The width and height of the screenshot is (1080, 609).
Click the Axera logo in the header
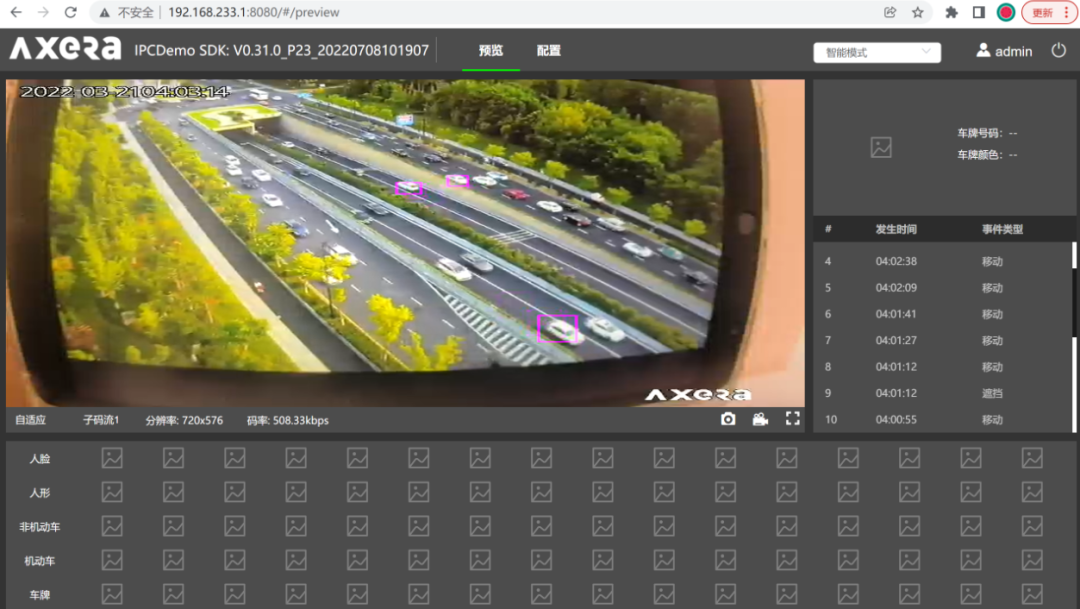65,50
